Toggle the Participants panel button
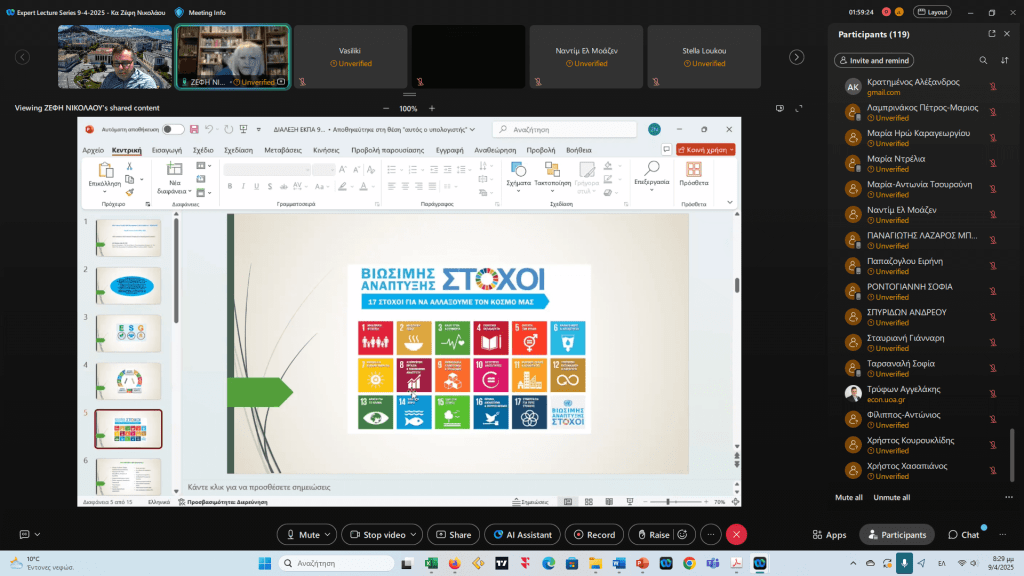The height and width of the screenshot is (576, 1024). (897, 535)
